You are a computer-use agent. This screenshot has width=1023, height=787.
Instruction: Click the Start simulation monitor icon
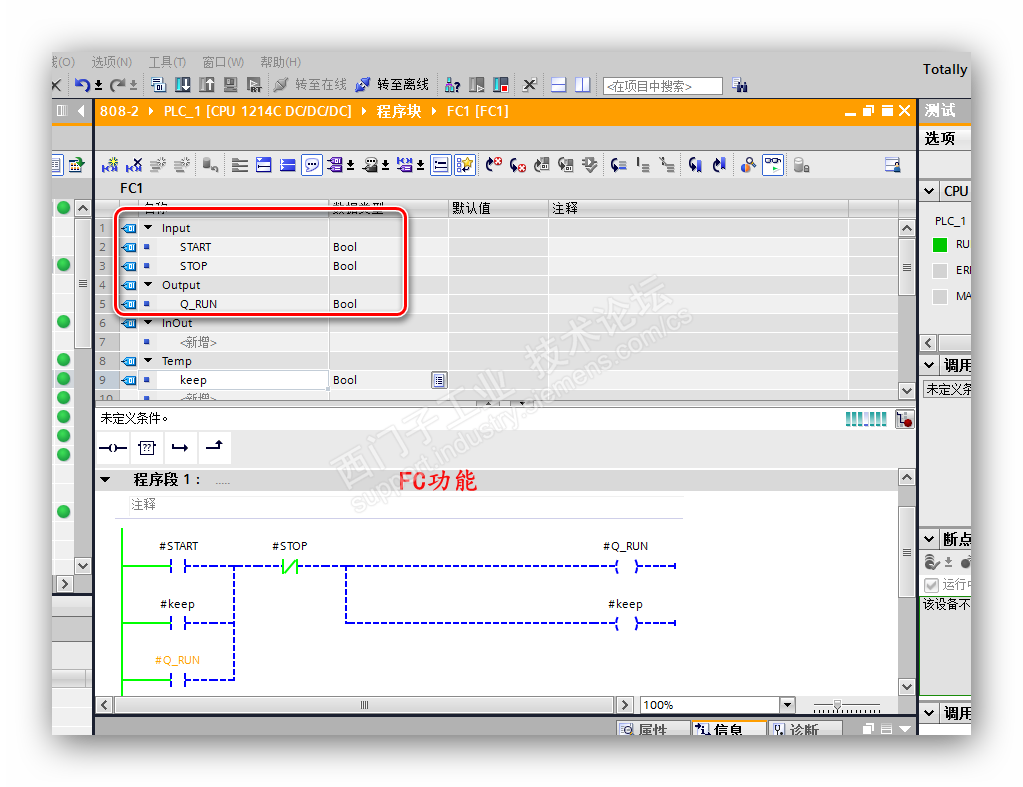click(230, 85)
